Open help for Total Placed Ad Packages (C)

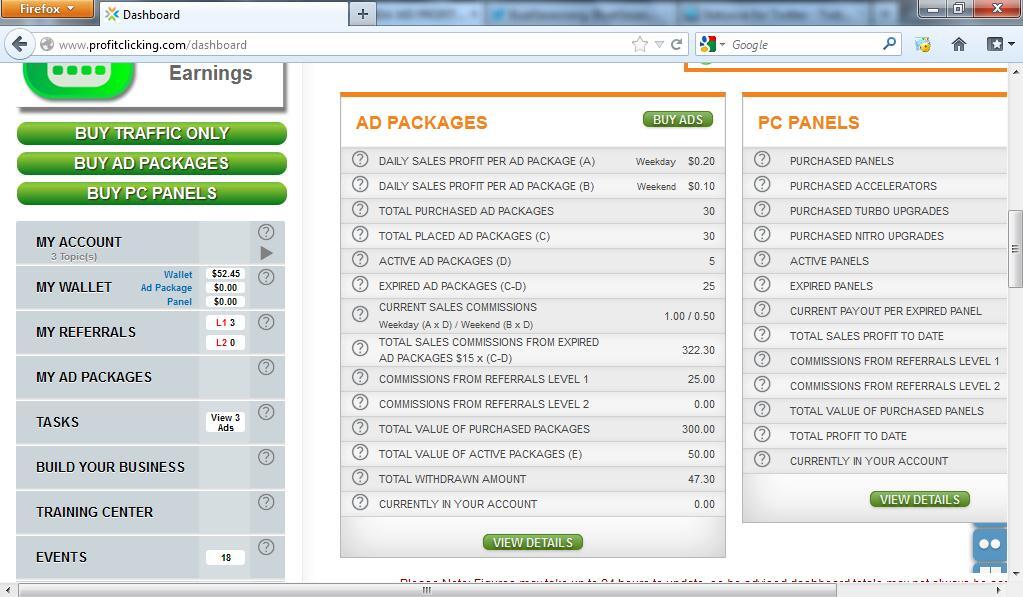360,234
